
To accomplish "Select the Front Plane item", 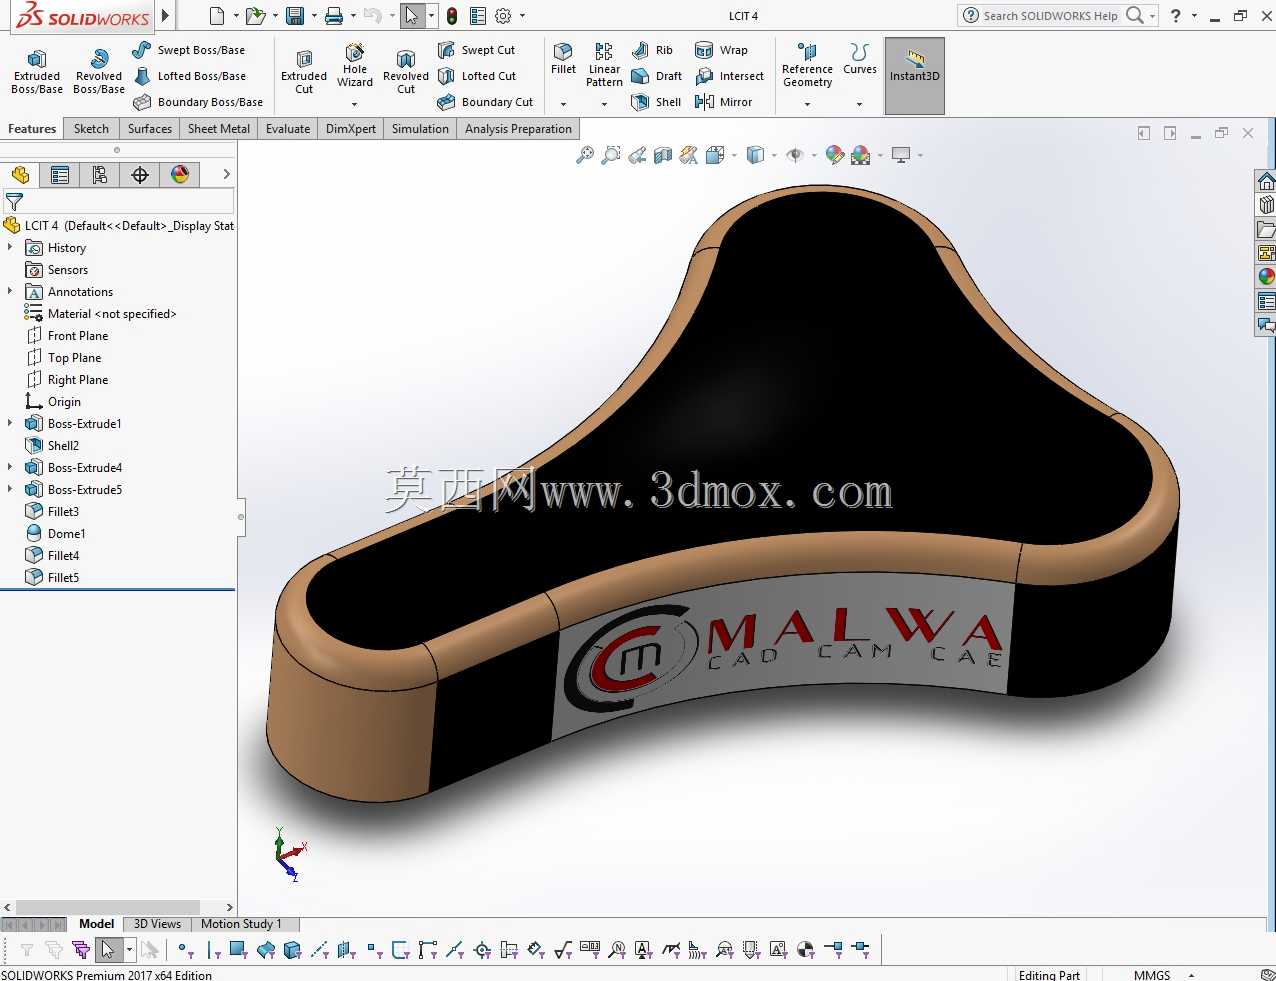I will point(67,336).
